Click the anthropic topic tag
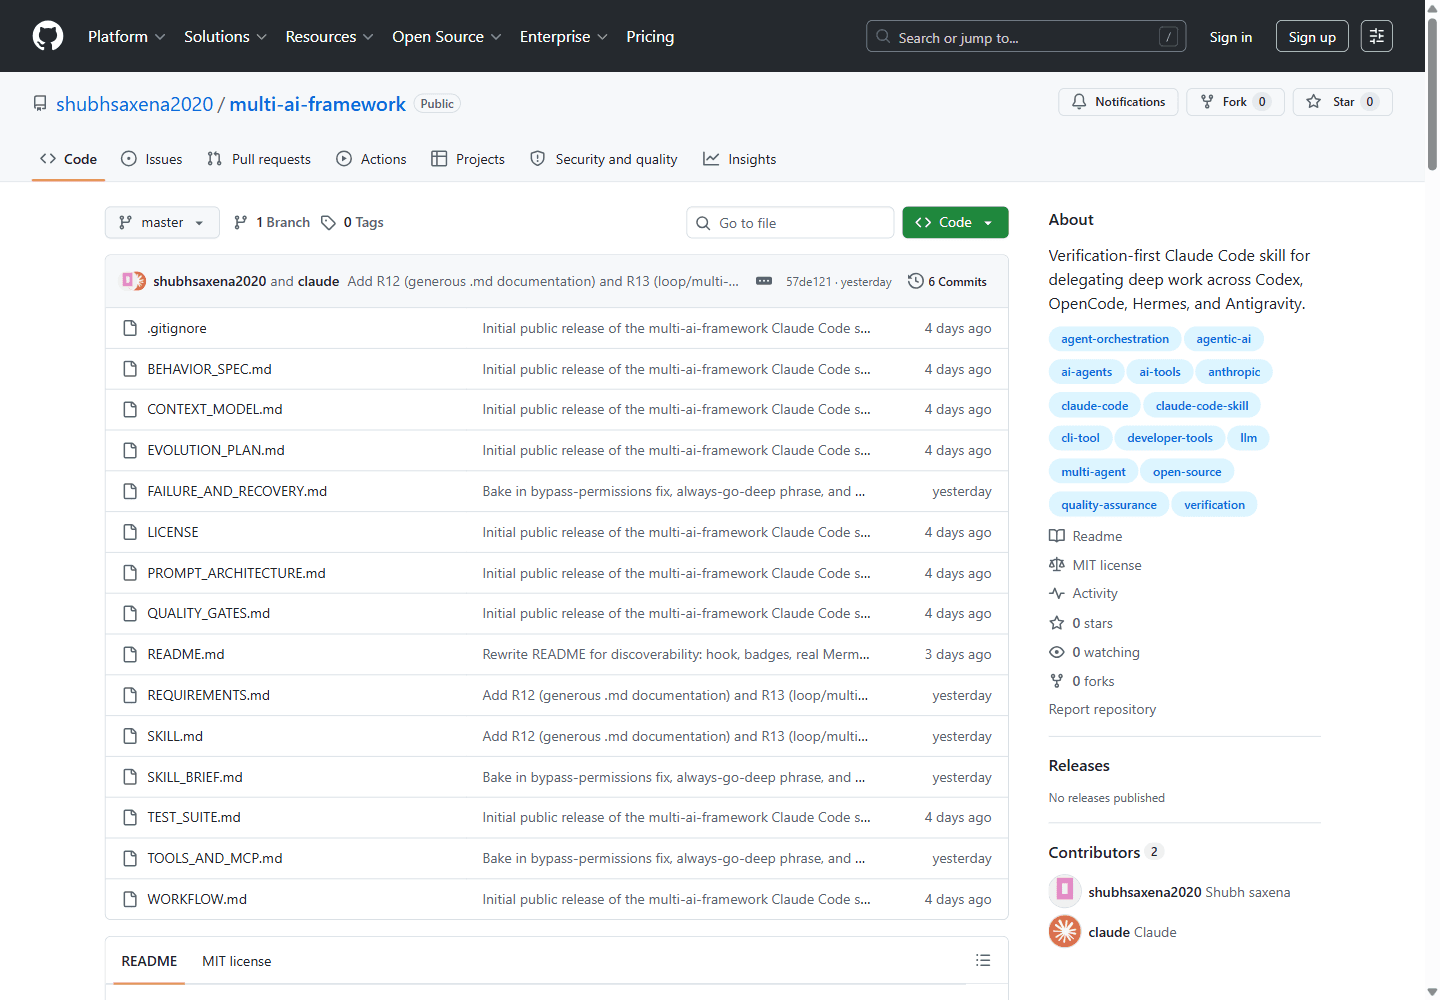This screenshot has height=1000, width=1440. pos(1234,372)
